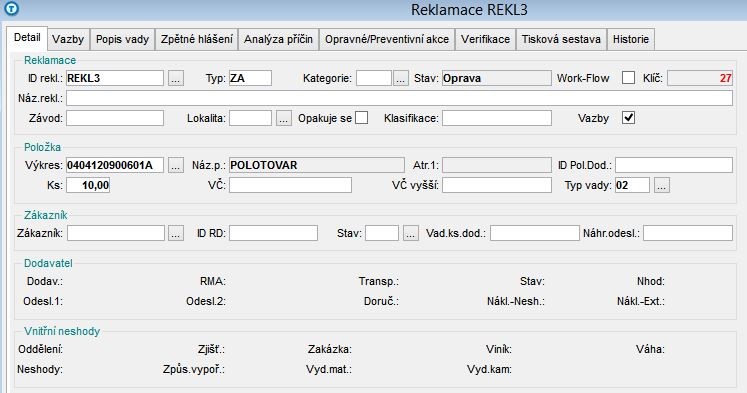Open the Analýza příčin tab
747x393 pixels.
[x=278, y=39]
